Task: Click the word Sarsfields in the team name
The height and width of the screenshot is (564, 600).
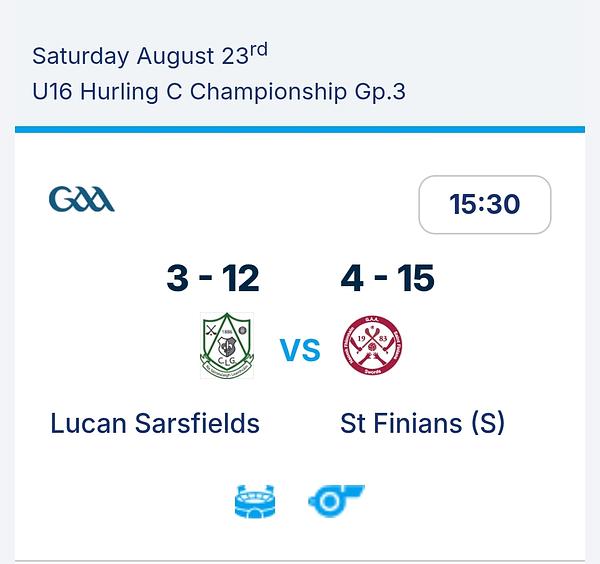Action: pos(197,424)
